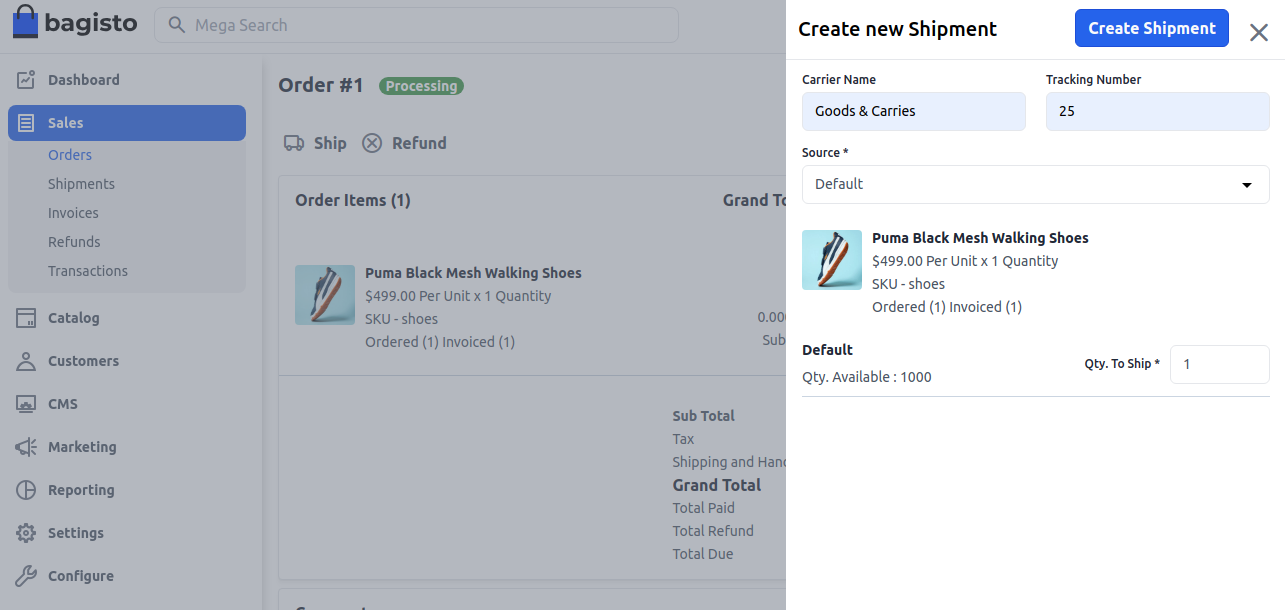Click inside the Mega Search bar
This screenshot has width=1285, height=610.
coord(415,25)
